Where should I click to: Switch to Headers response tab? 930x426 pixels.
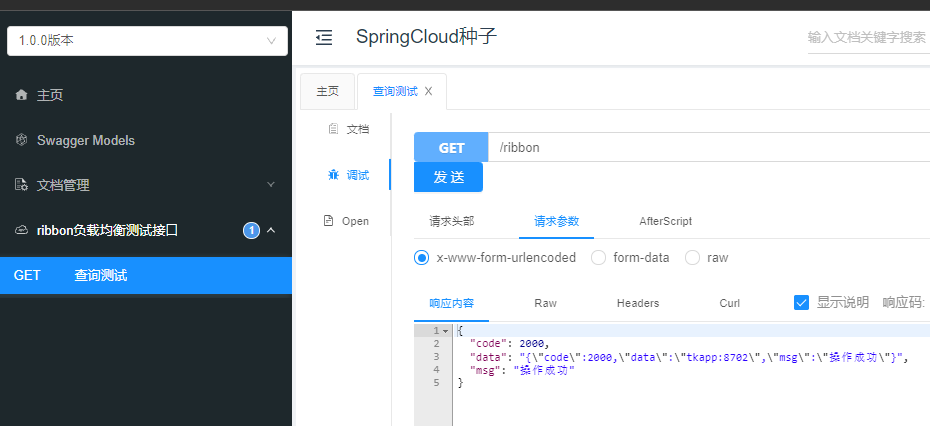click(x=638, y=303)
